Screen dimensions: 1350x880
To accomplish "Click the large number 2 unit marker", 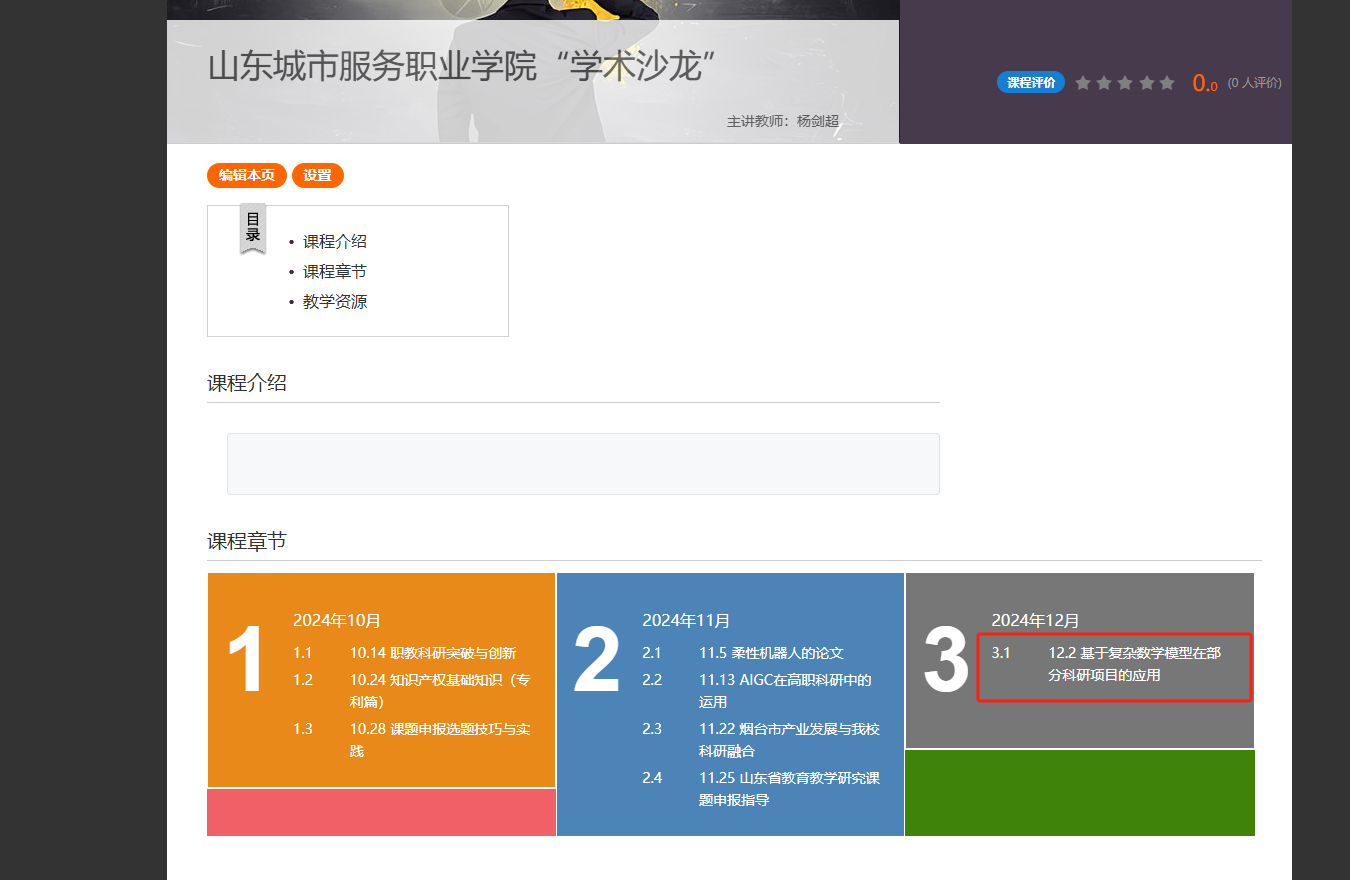I will pyautogui.click(x=597, y=660).
